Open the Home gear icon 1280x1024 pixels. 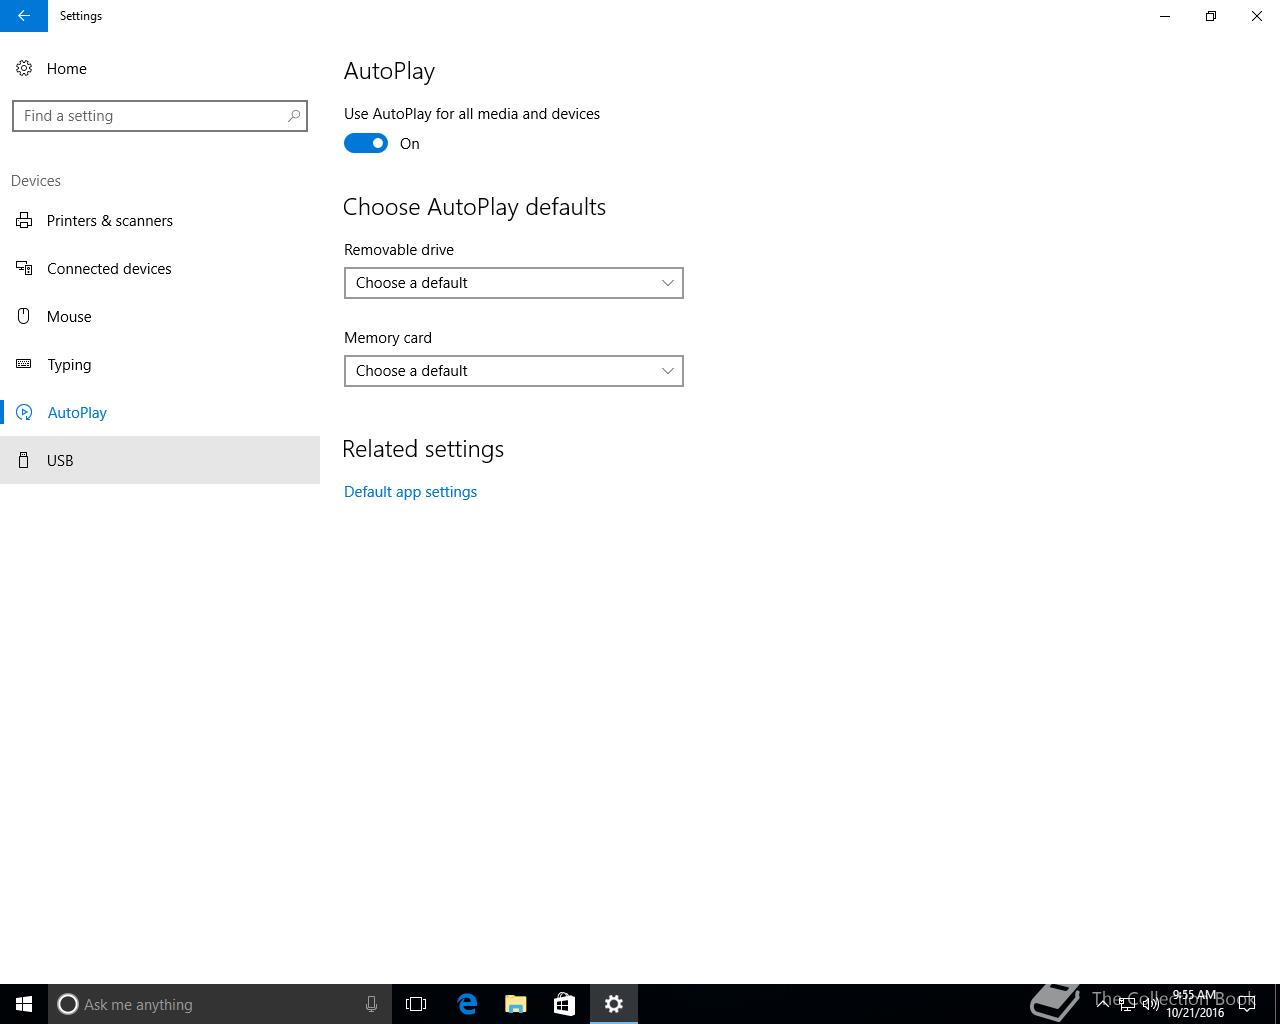(x=24, y=68)
